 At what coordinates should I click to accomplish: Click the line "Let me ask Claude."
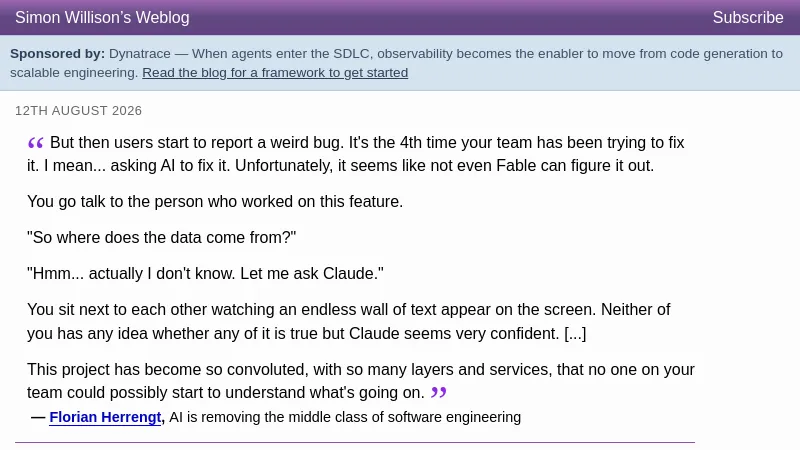312,273
